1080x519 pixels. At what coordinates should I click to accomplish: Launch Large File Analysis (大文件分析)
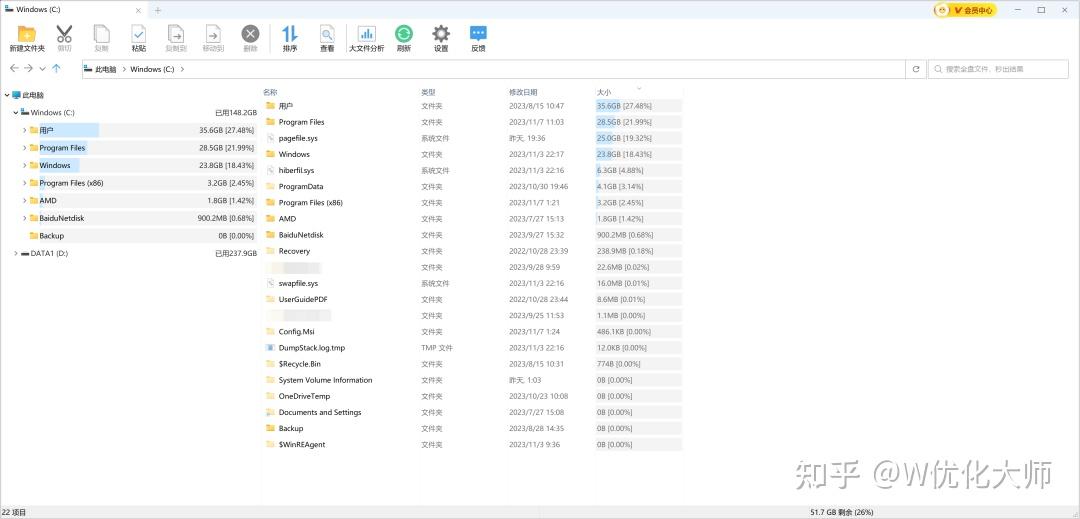click(366, 39)
